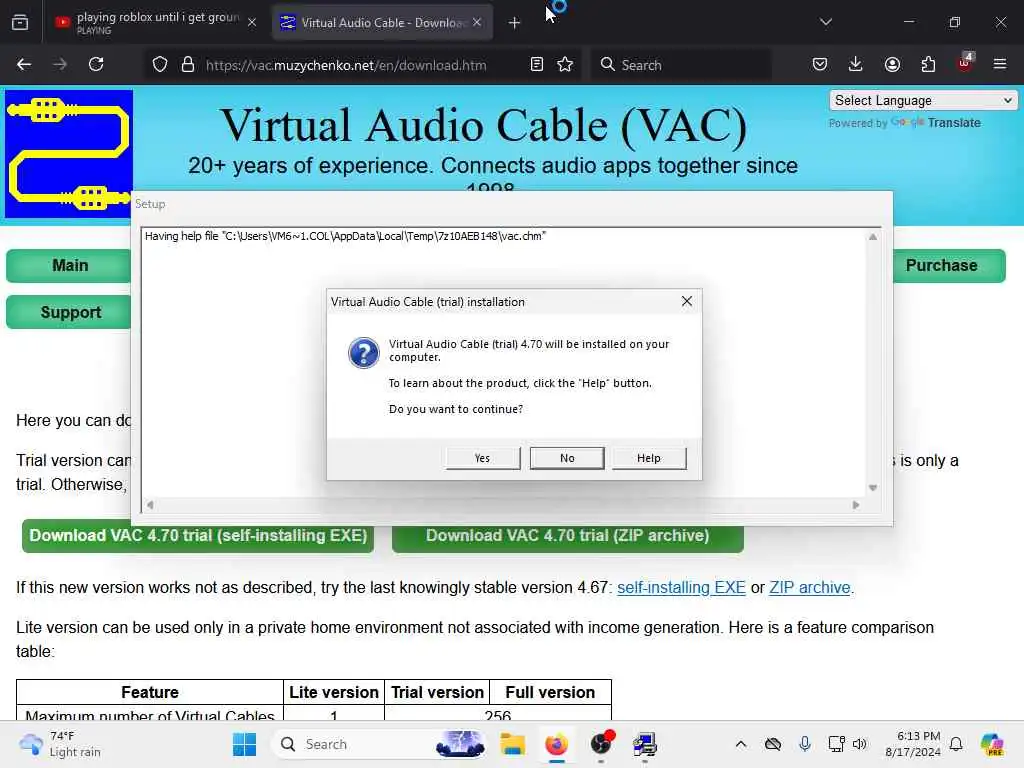Click the microphone tray icon
This screenshot has height=768, width=1024.
click(805, 744)
